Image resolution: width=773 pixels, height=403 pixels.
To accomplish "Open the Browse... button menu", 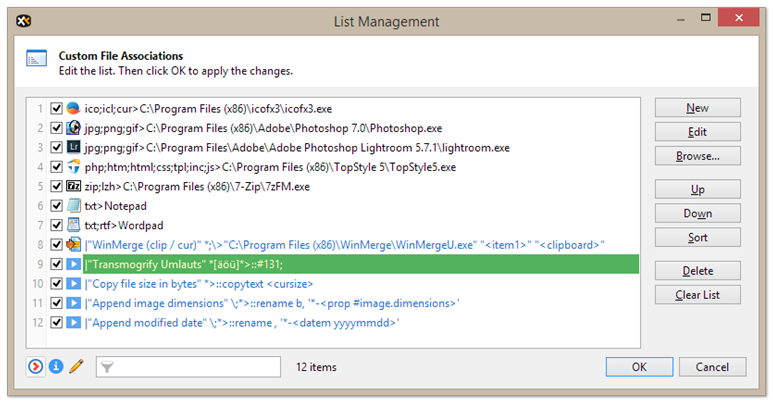I will click(697, 156).
